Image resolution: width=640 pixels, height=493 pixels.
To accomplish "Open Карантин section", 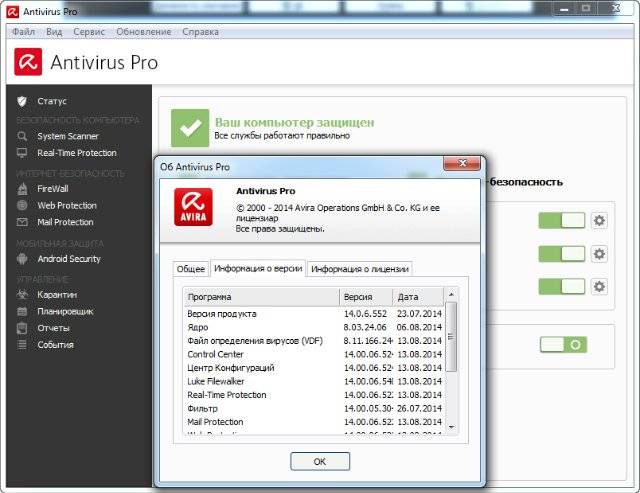I will [x=57, y=295].
